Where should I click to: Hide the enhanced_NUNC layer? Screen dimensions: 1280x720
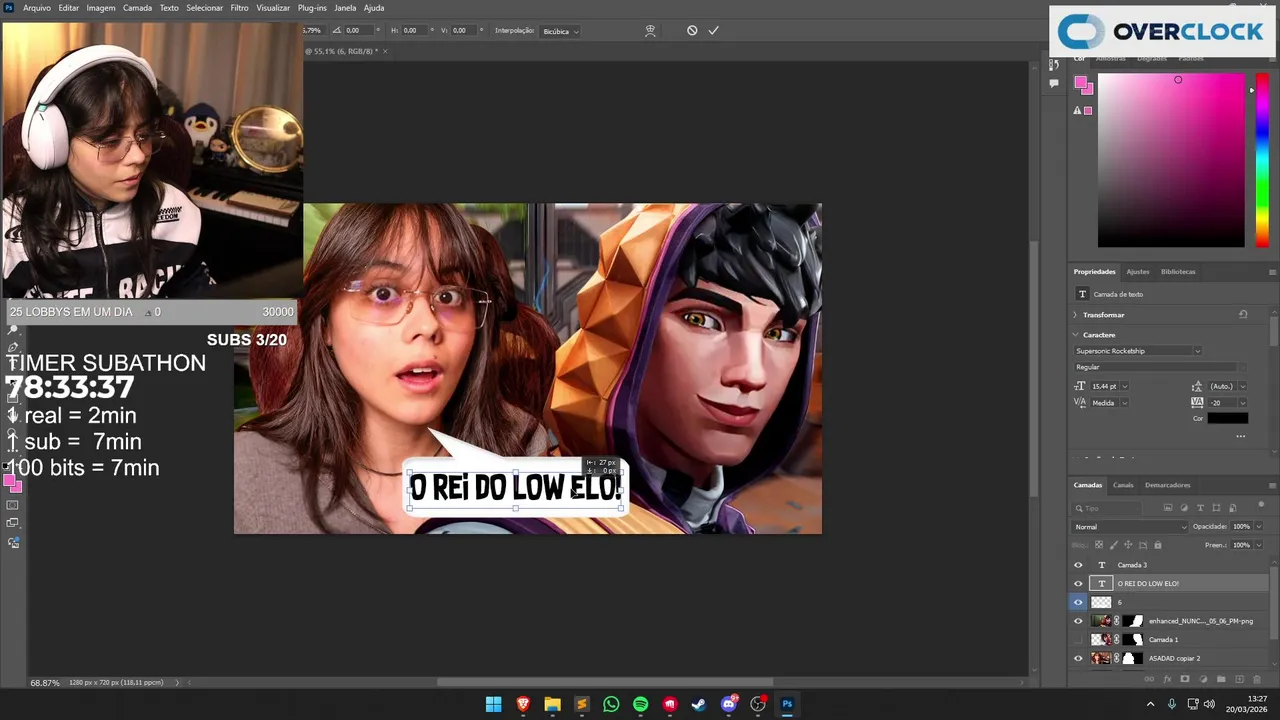pos(1078,621)
